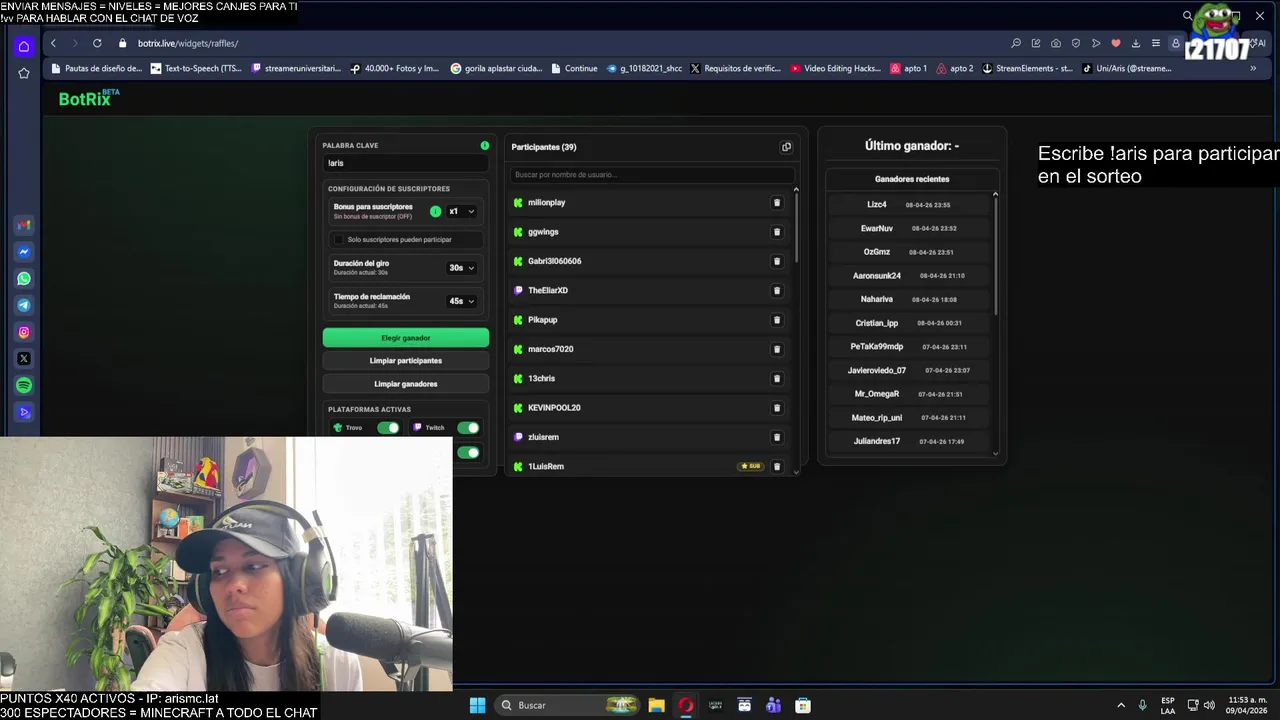Toggle the Trovo platform switch

pos(388,428)
